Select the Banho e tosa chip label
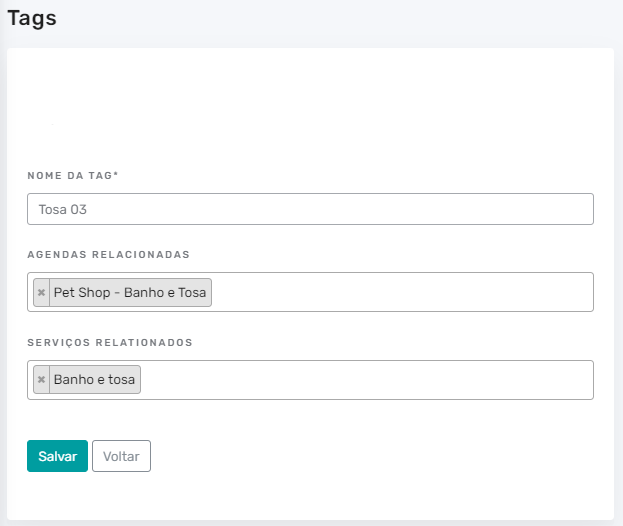Image resolution: width=623 pixels, height=526 pixels. click(x=95, y=380)
